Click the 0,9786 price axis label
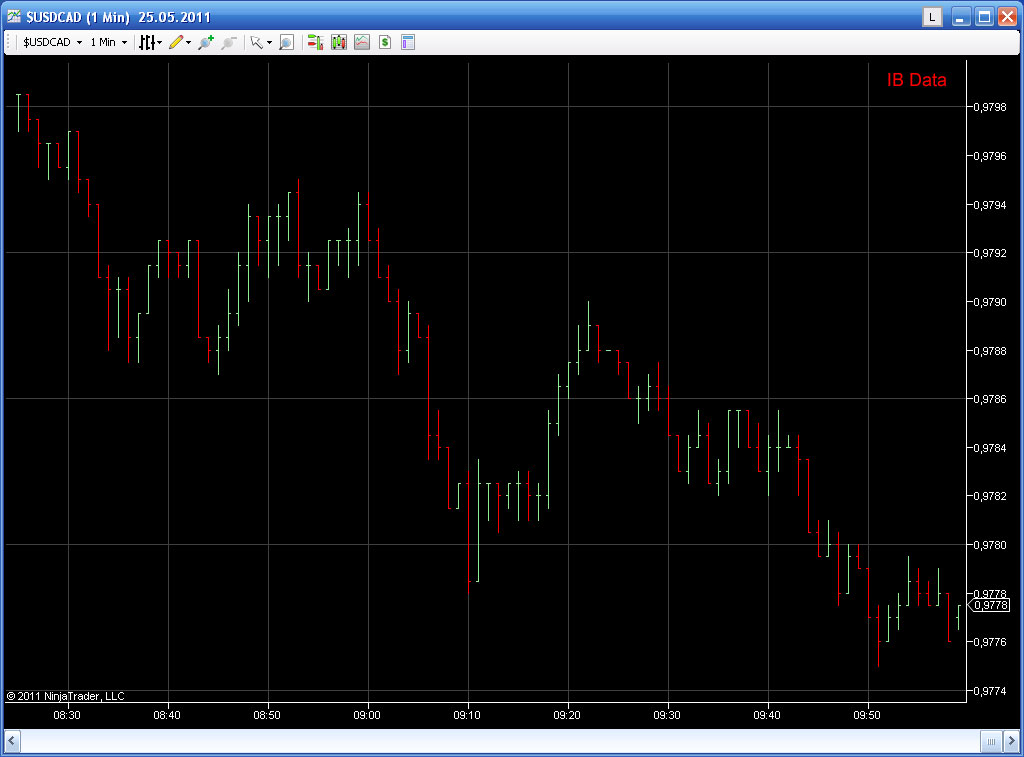The height and width of the screenshot is (757, 1024). coord(989,399)
